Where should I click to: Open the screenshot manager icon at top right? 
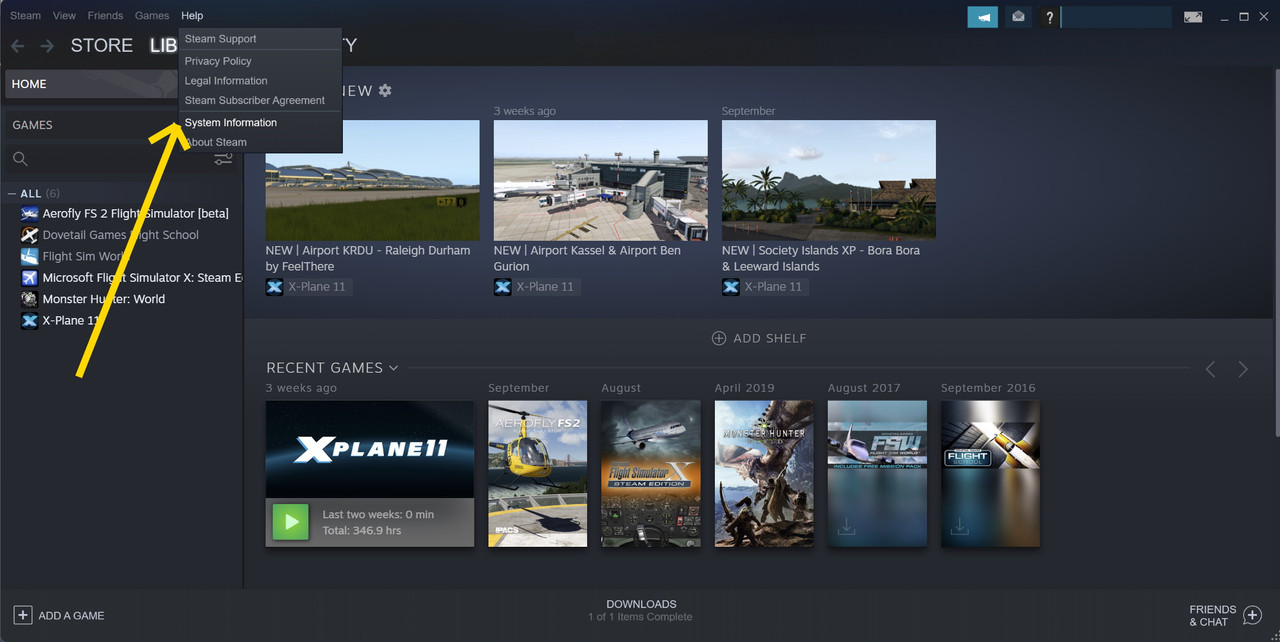pyautogui.click(x=1193, y=17)
